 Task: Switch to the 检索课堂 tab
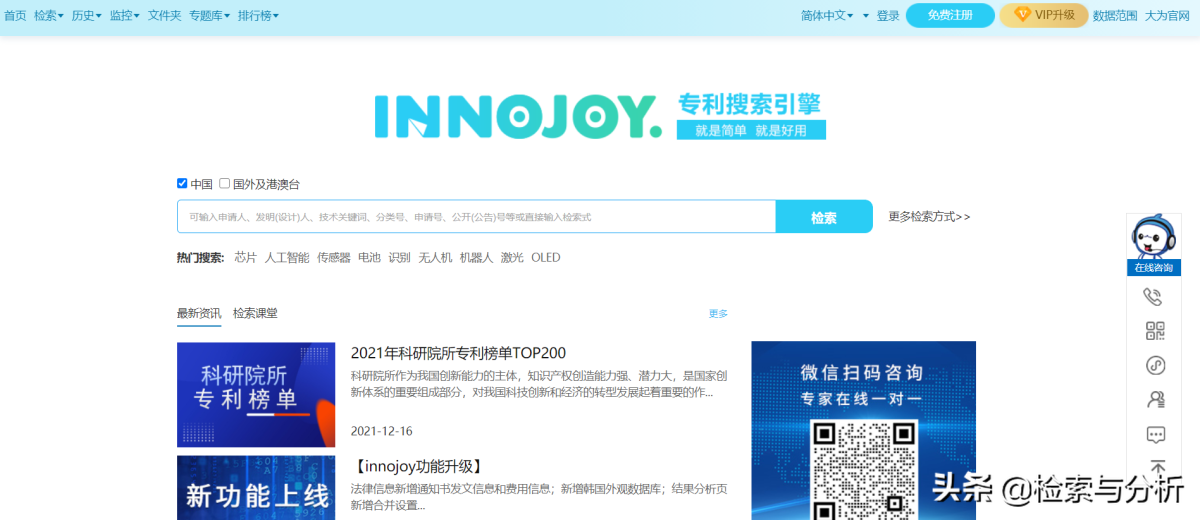(x=255, y=313)
